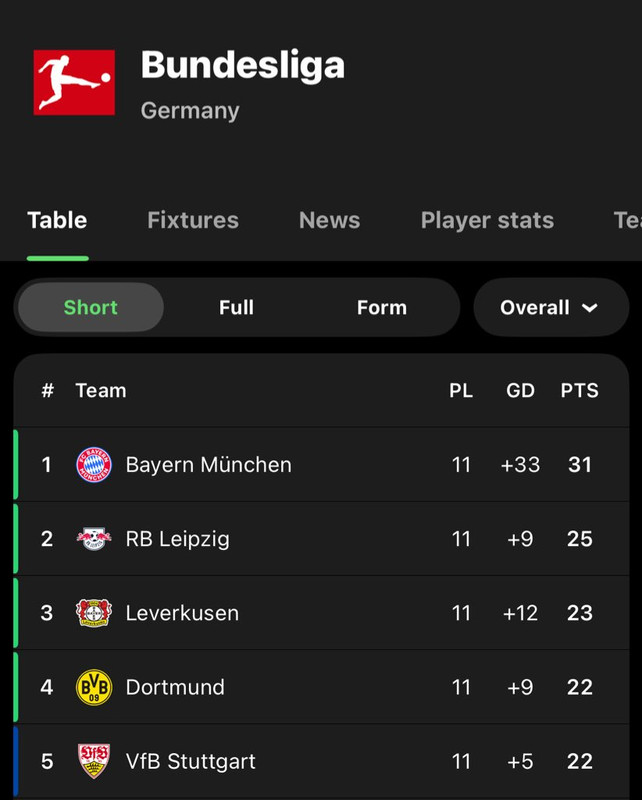Open the Overall filter dropdown

[550, 307]
